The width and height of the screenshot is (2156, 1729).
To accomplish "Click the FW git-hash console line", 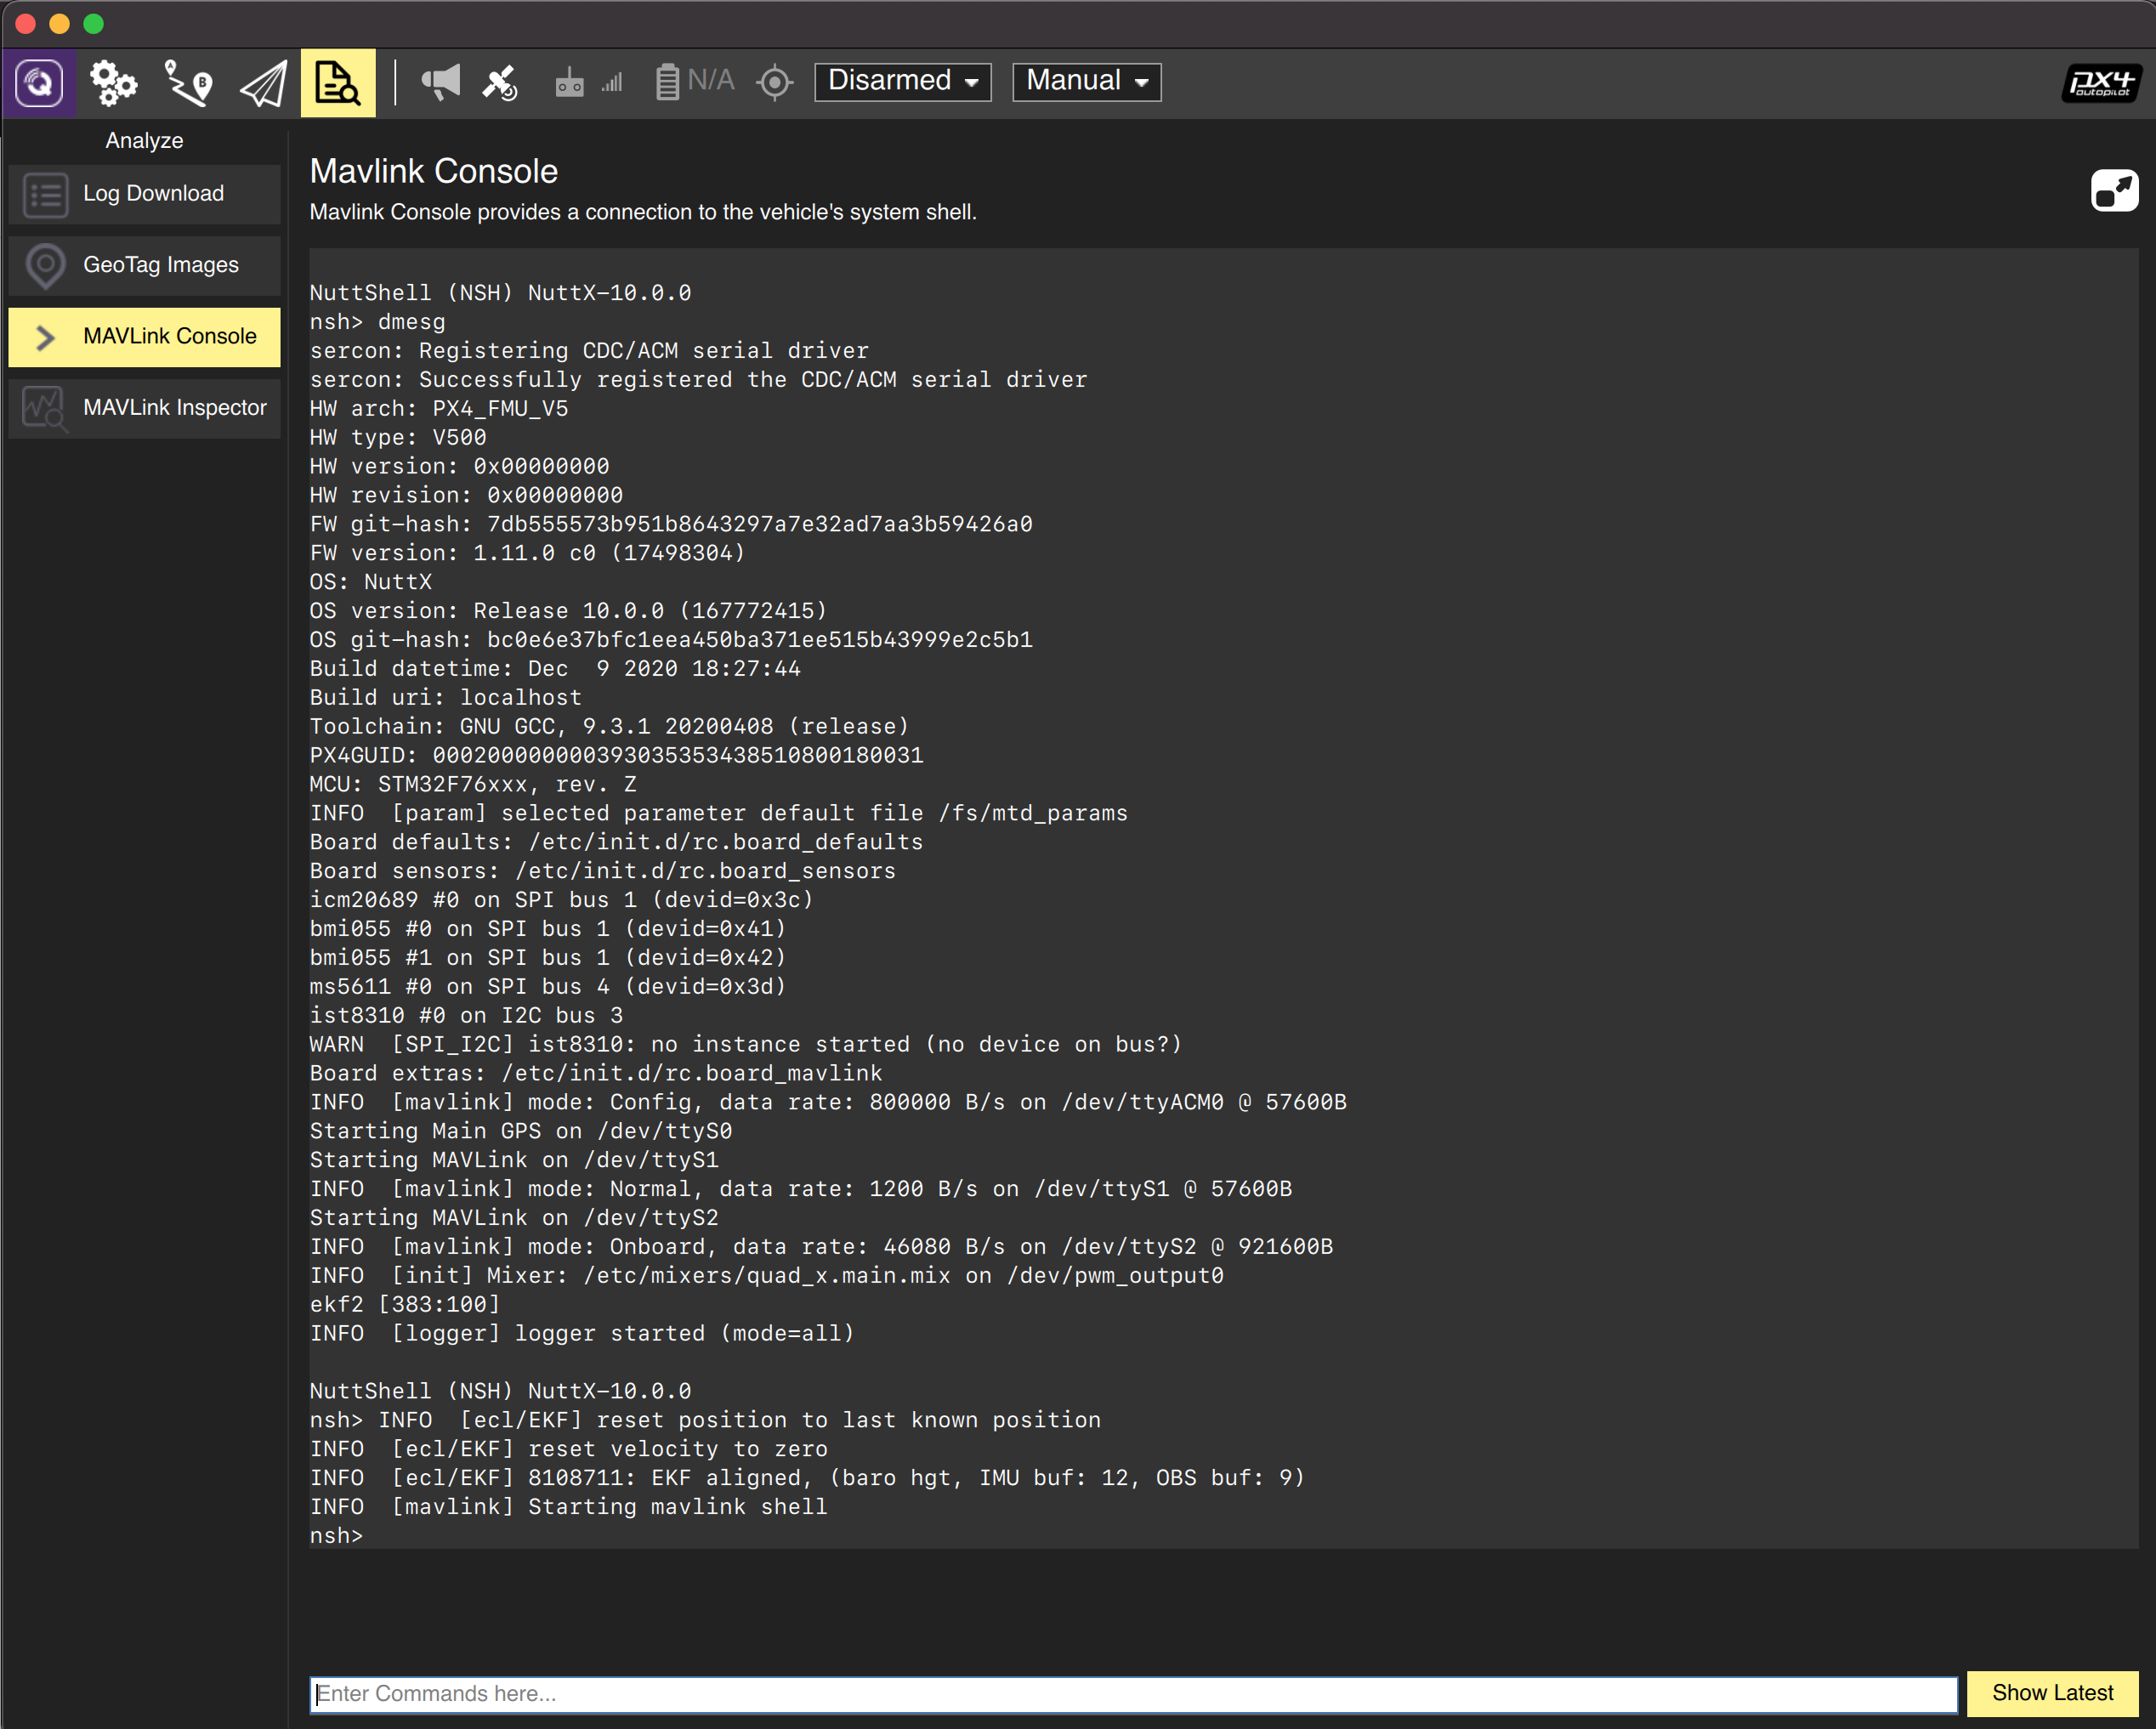I will pyautogui.click(x=671, y=524).
